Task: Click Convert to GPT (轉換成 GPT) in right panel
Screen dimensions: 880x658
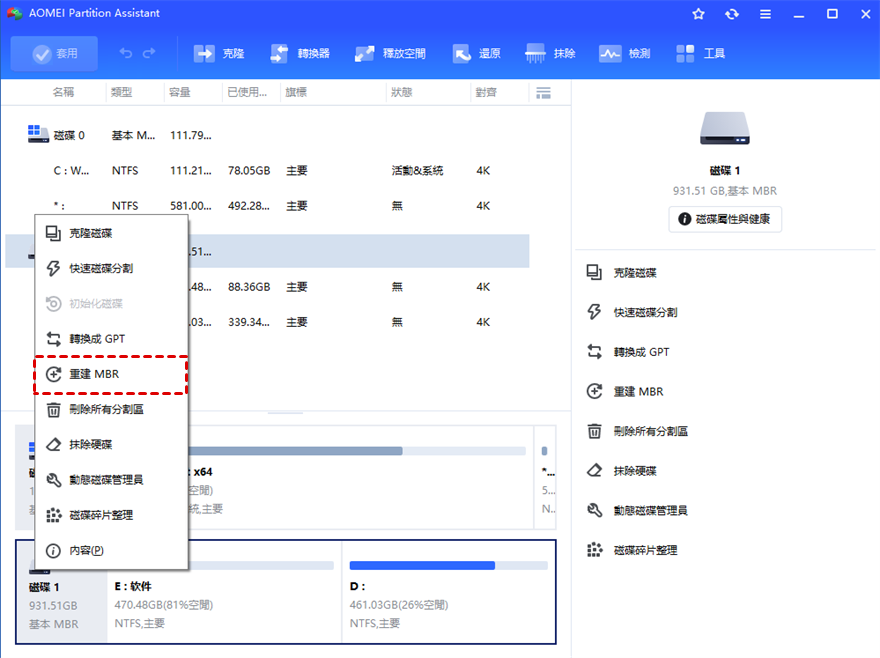Action: (x=641, y=352)
